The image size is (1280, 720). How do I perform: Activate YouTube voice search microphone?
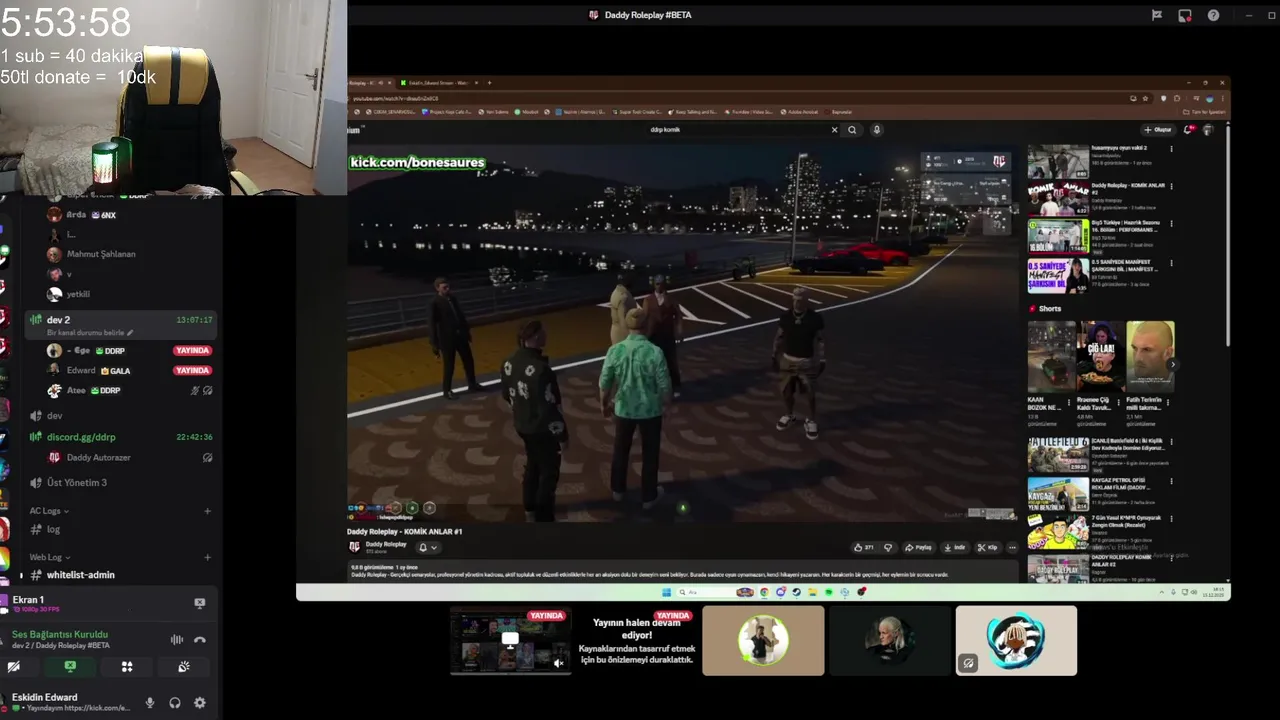point(877,130)
